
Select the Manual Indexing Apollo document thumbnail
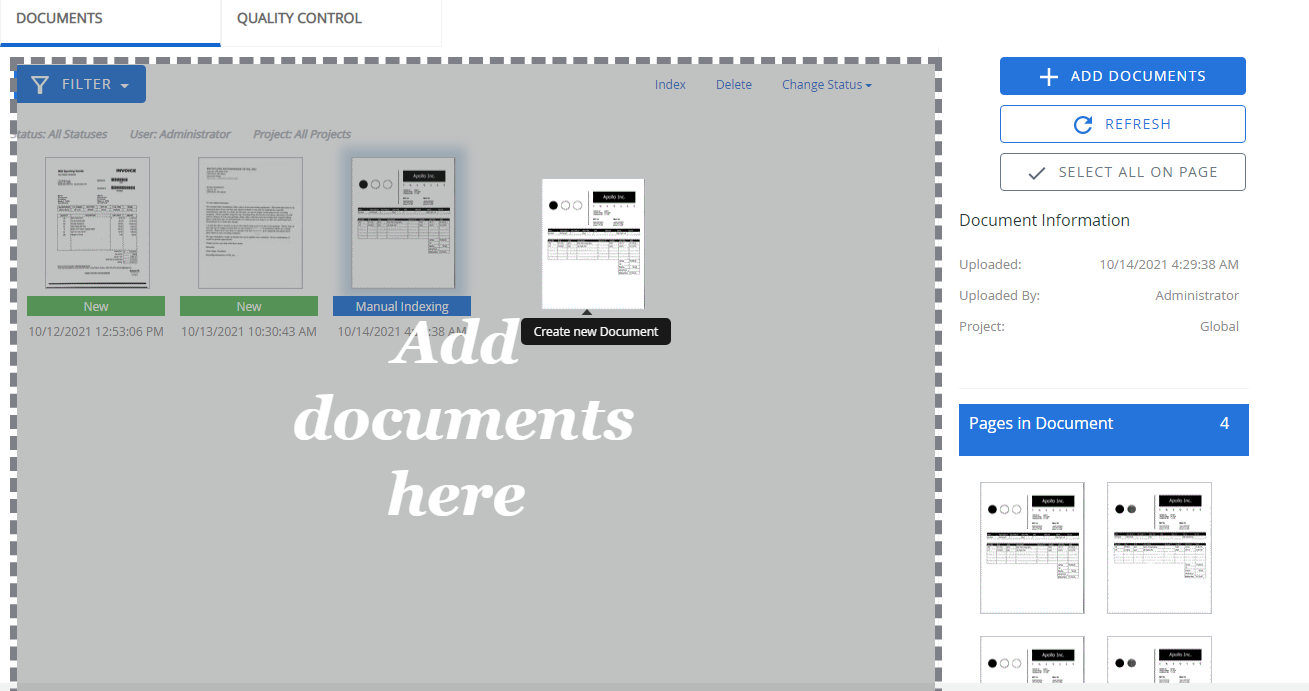click(402, 223)
